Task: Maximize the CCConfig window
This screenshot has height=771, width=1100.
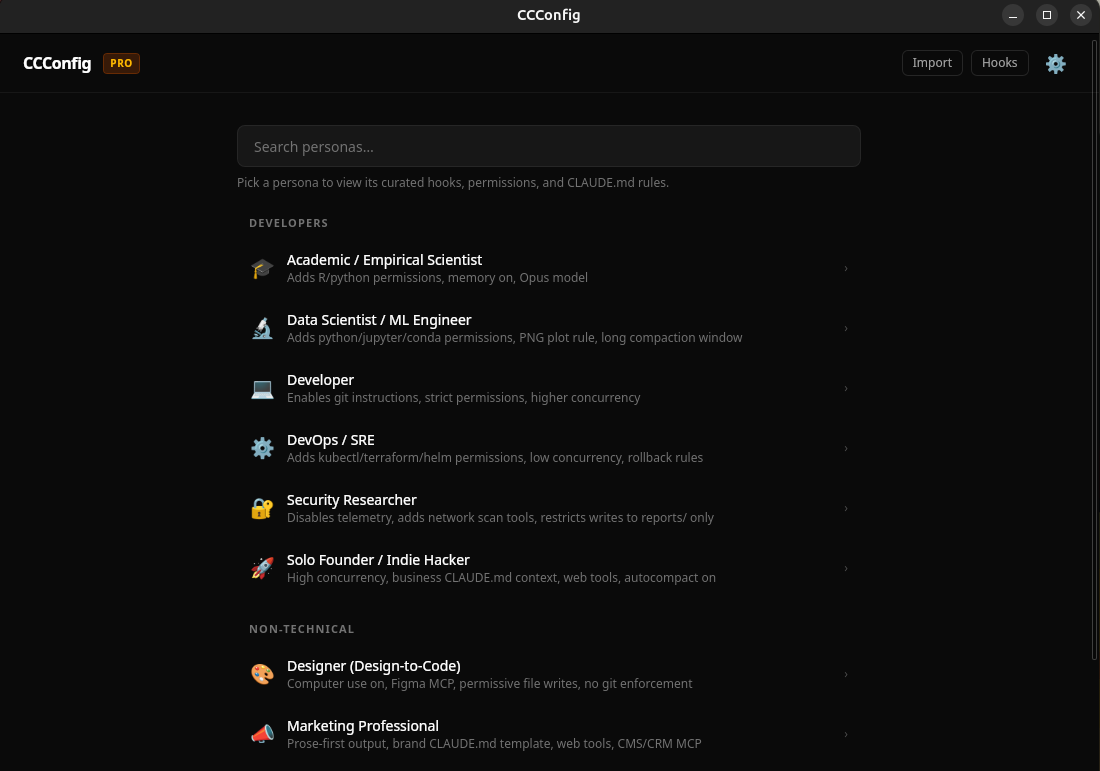Action: pyautogui.click(x=1047, y=15)
